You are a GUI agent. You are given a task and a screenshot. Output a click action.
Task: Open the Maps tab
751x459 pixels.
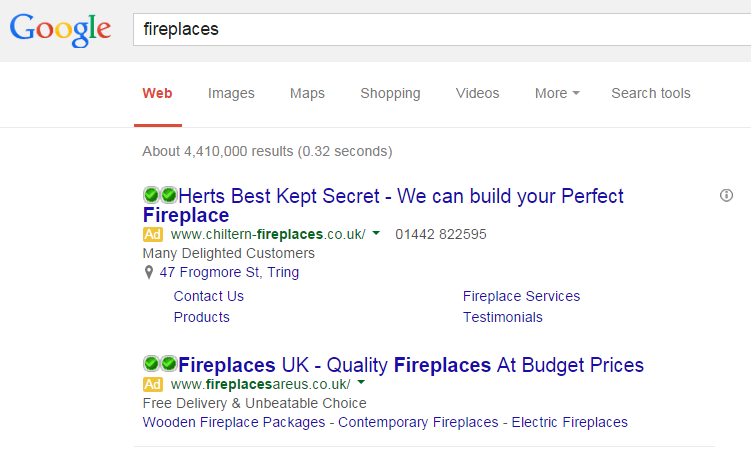coord(307,93)
